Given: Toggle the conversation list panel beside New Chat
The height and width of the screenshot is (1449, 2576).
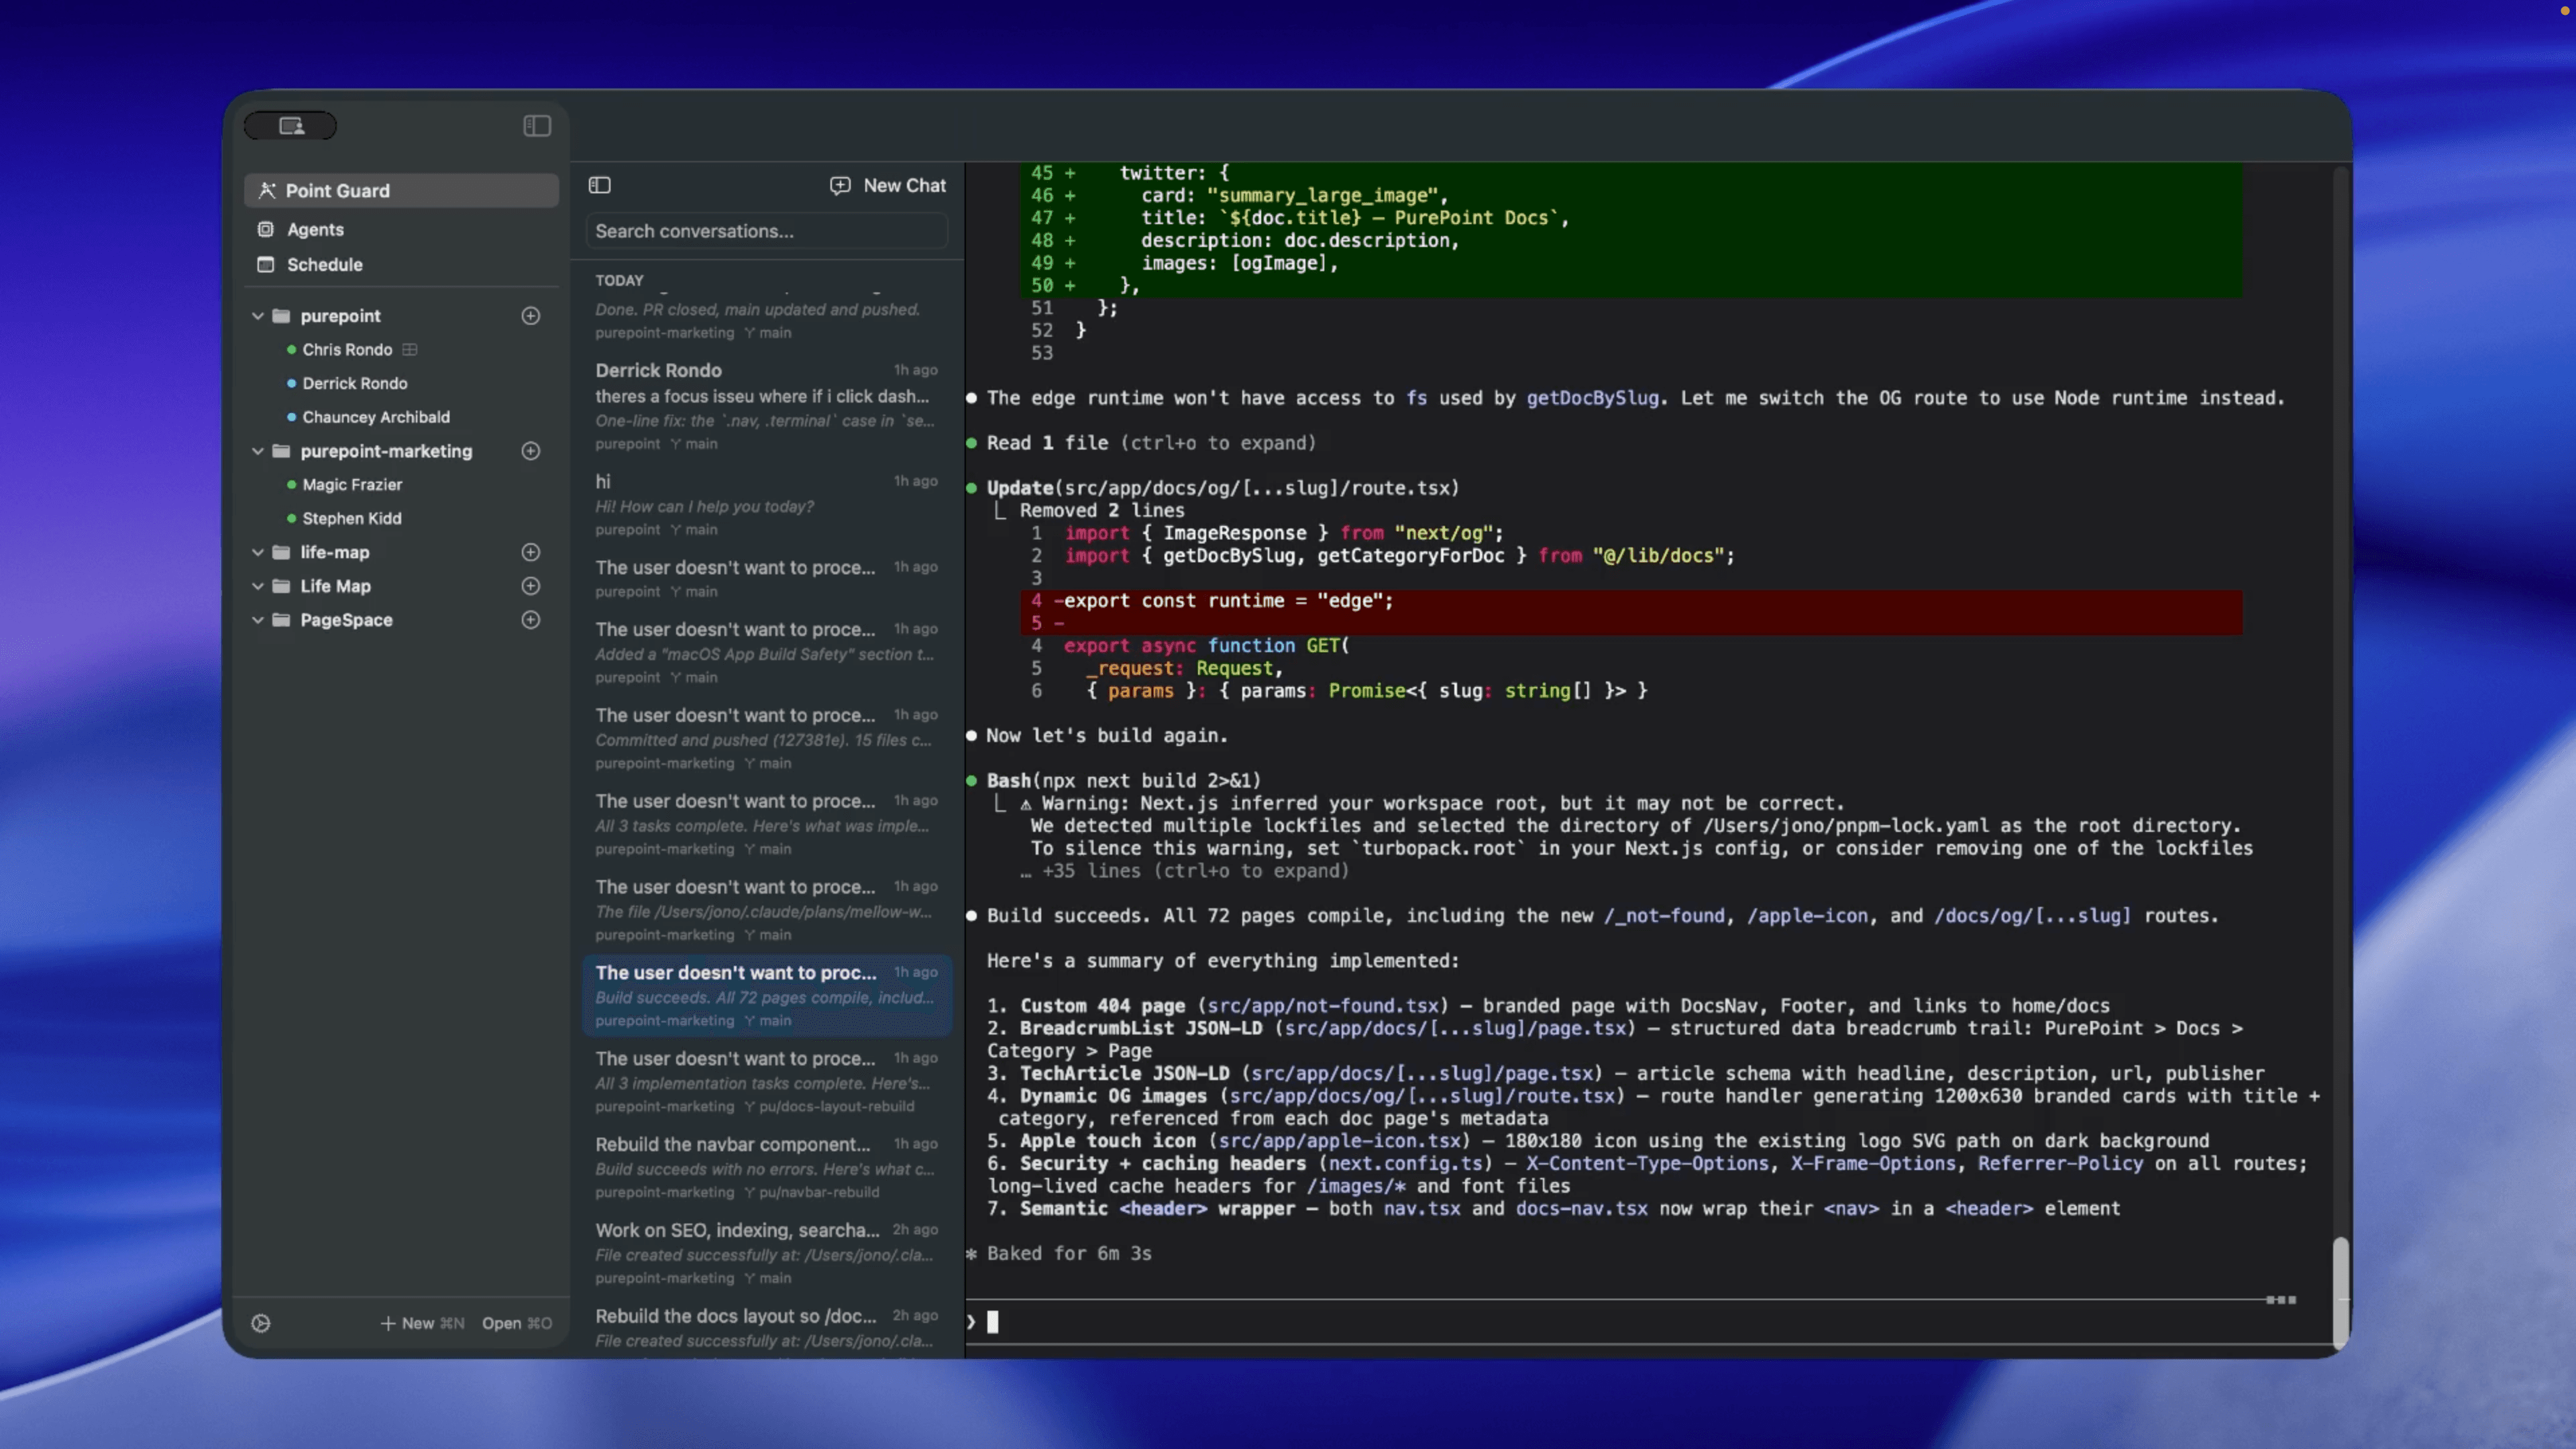Looking at the screenshot, I should click(x=600, y=185).
